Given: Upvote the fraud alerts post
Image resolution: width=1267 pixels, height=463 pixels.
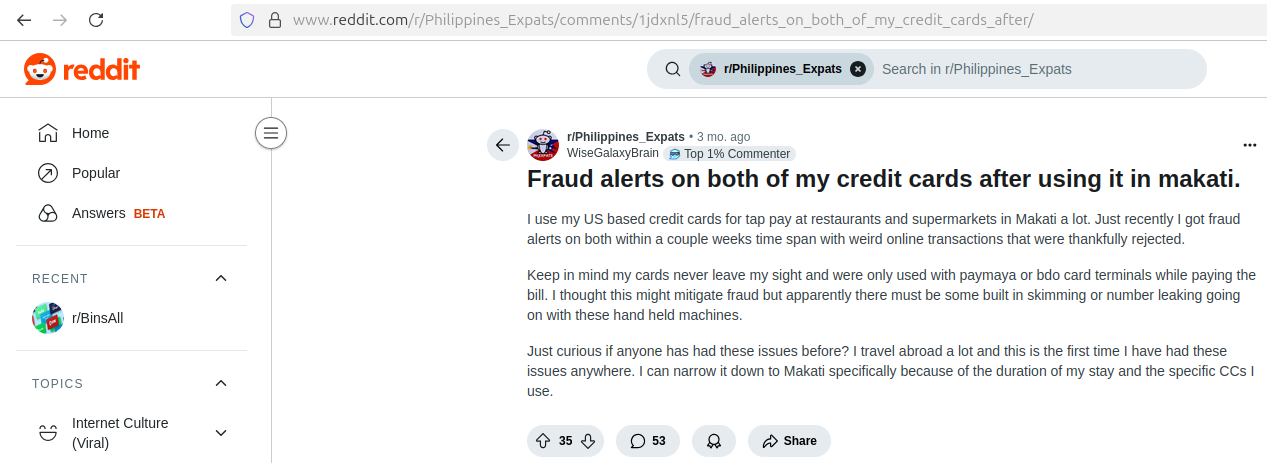Looking at the screenshot, I should tap(543, 441).
